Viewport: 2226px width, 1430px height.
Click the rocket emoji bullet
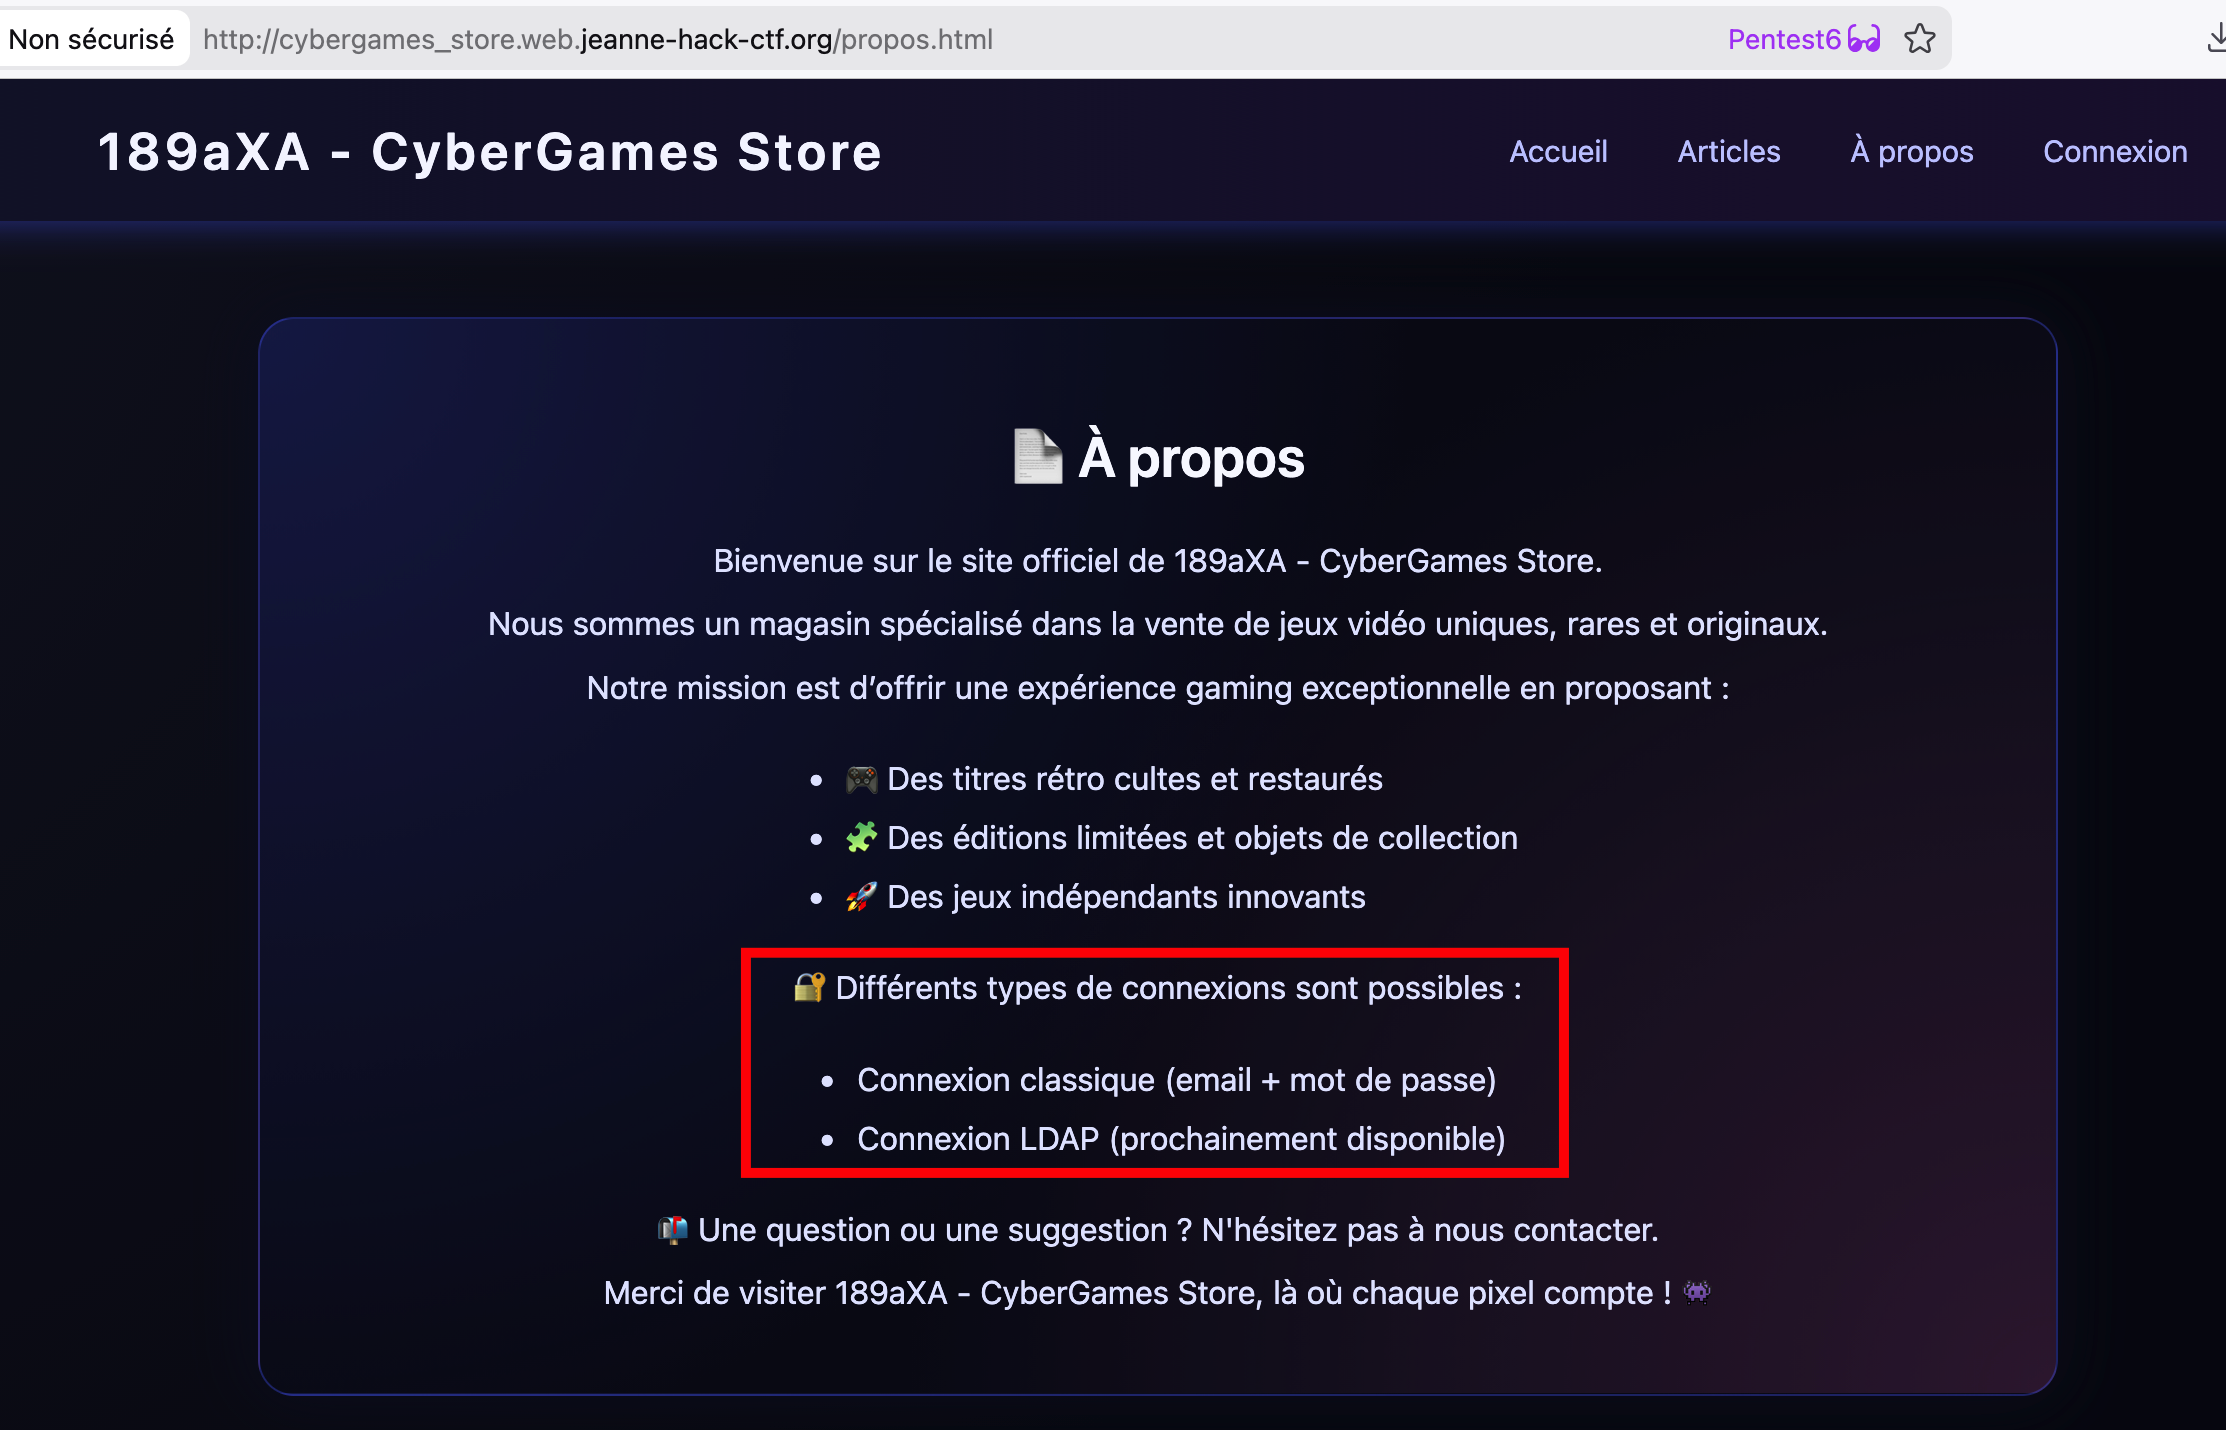861,897
